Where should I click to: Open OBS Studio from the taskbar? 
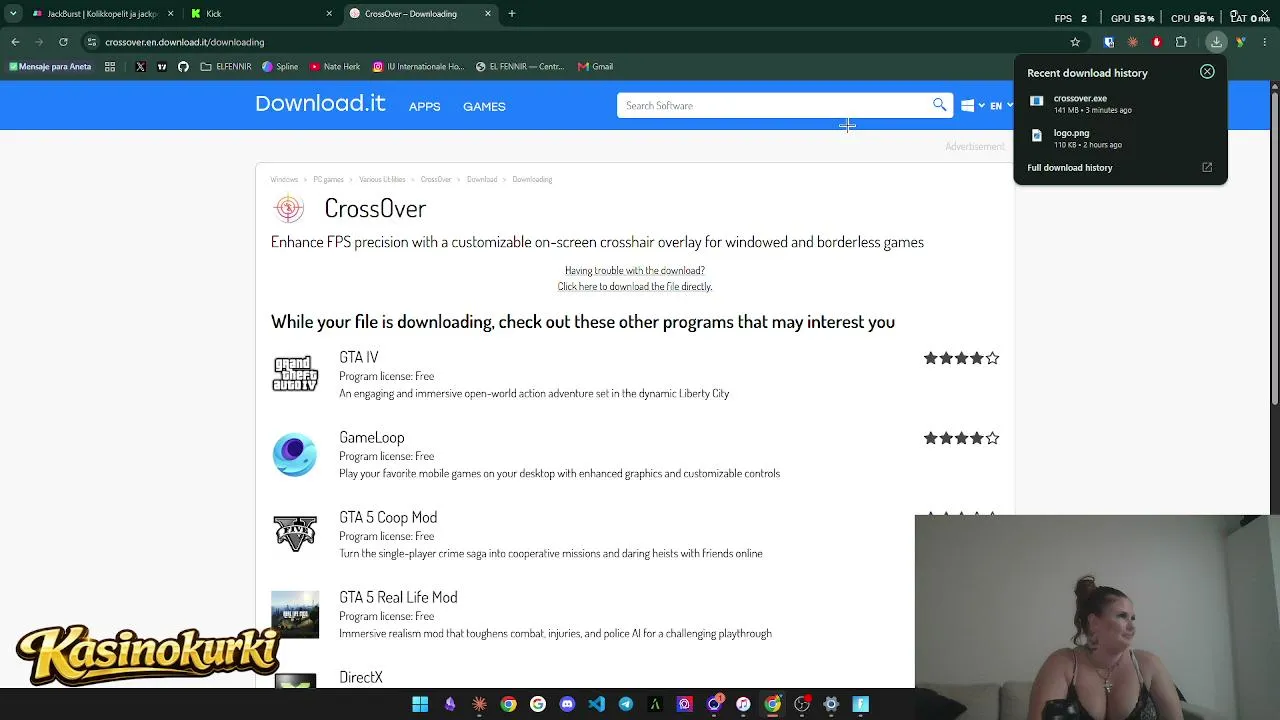(x=802, y=704)
